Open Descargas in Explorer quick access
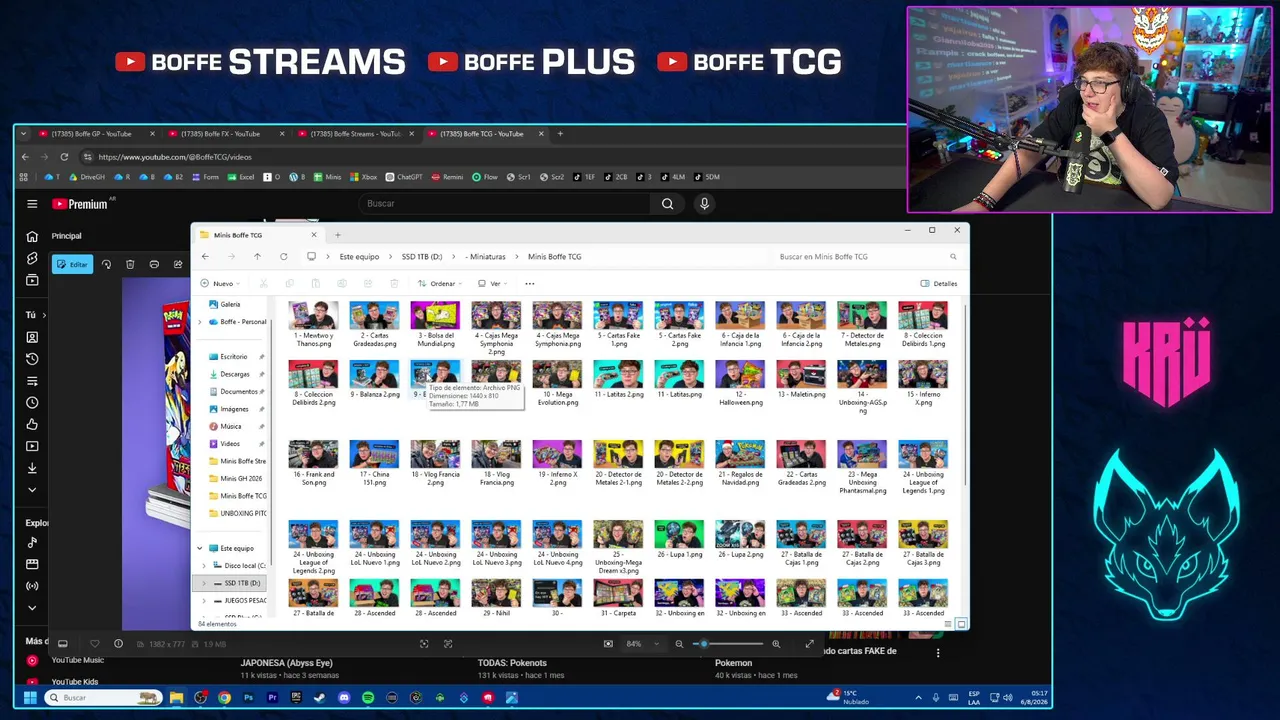Image resolution: width=1280 pixels, height=720 pixels. coord(235,374)
